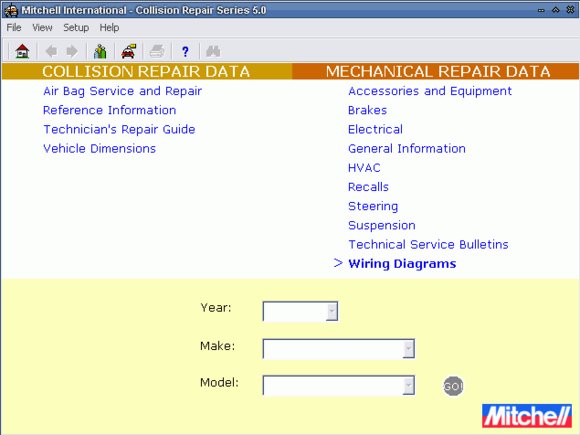
Task: Click the Print toolbar icon
Action: 157,51
